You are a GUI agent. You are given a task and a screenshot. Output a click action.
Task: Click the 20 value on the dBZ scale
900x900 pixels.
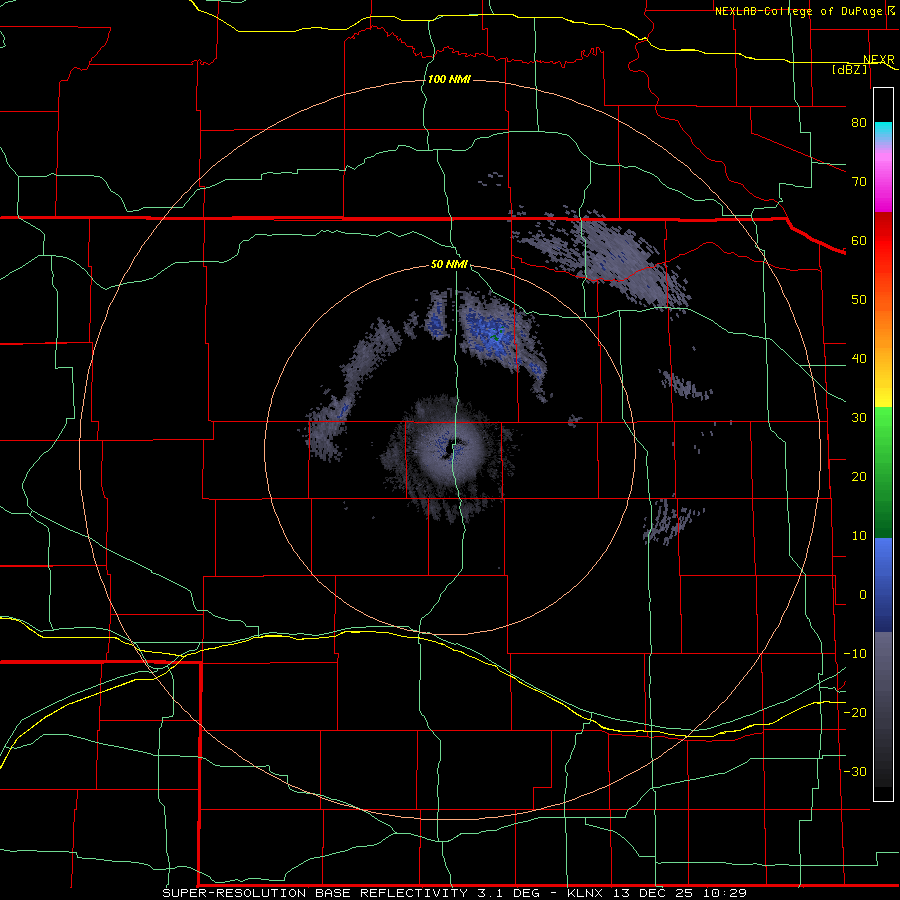coord(859,477)
